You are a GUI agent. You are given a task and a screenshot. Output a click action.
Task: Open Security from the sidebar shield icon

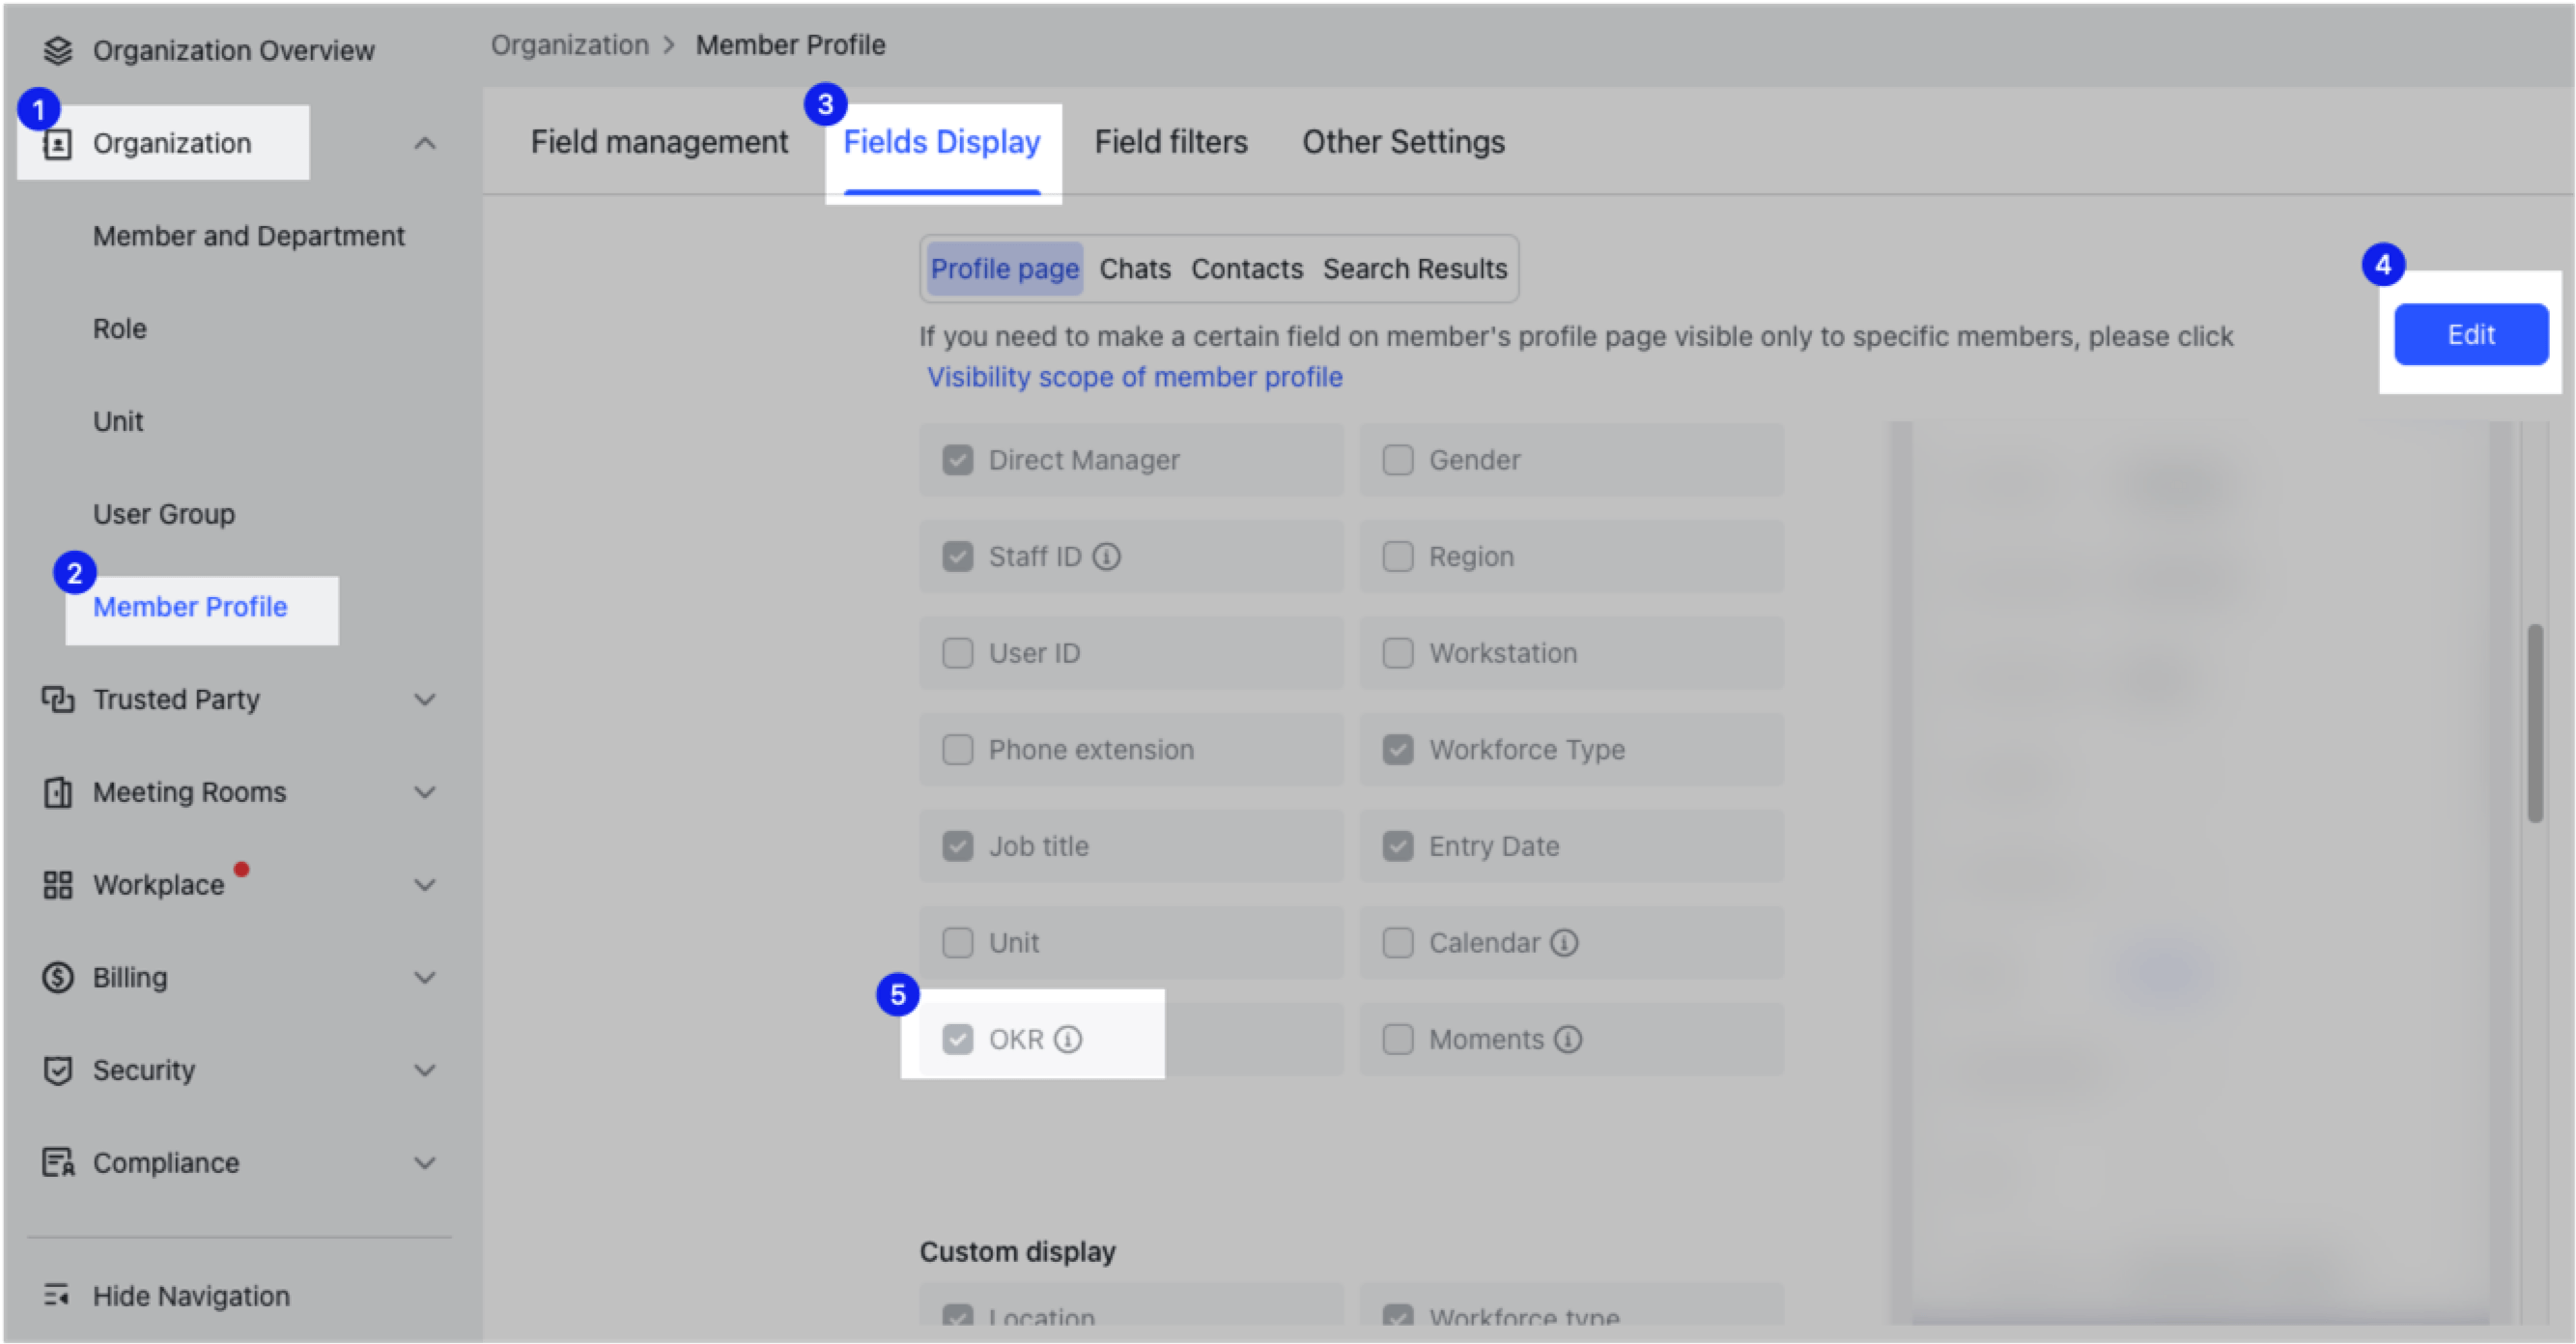[57, 1069]
